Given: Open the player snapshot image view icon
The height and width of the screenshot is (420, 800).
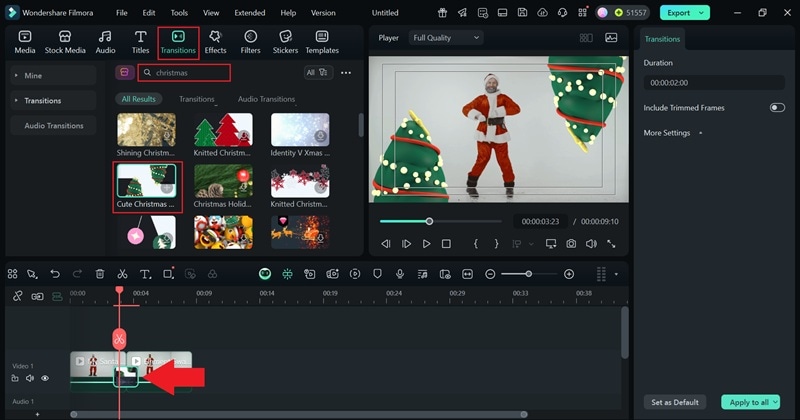Looking at the screenshot, I should 611,38.
